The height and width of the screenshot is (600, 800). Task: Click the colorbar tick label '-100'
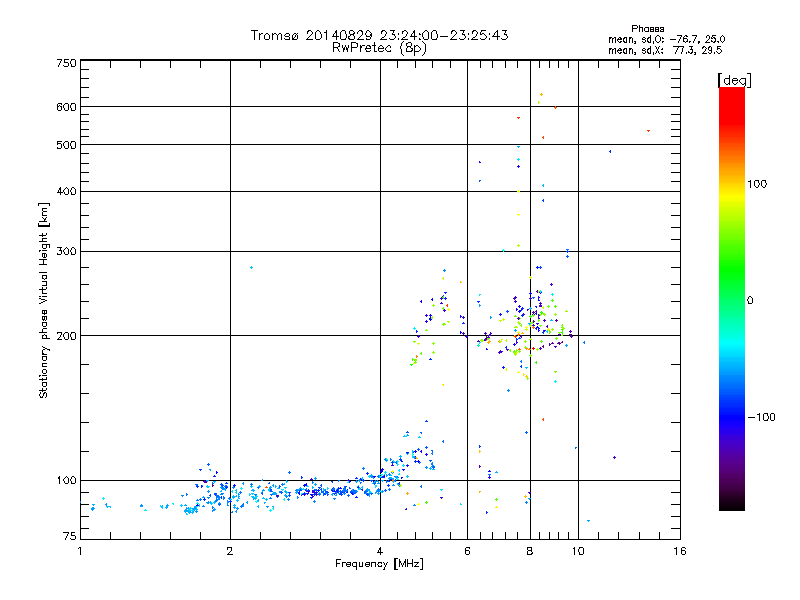[x=761, y=417]
